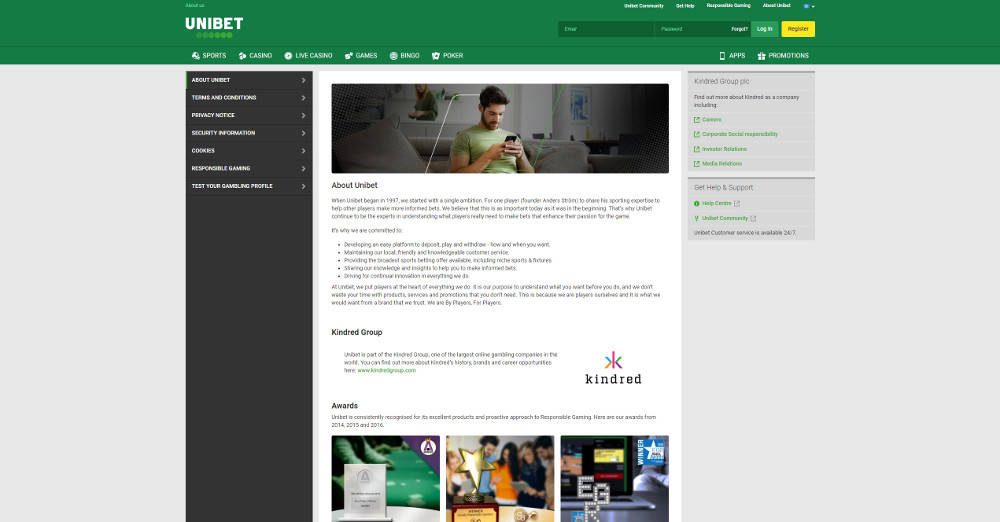
Task: Click the Unibet Community icon in sidebar
Action: pyautogui.click(x=696, y=218)
